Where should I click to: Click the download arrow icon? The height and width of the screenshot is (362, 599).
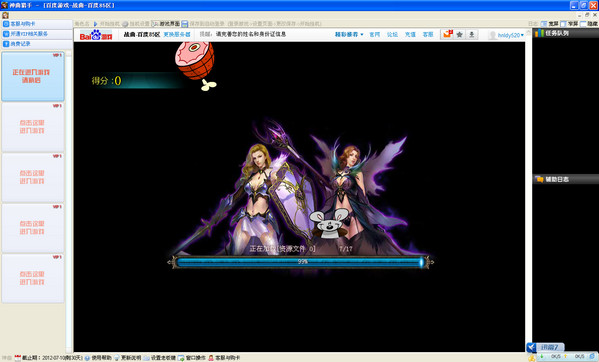[472, 34]
